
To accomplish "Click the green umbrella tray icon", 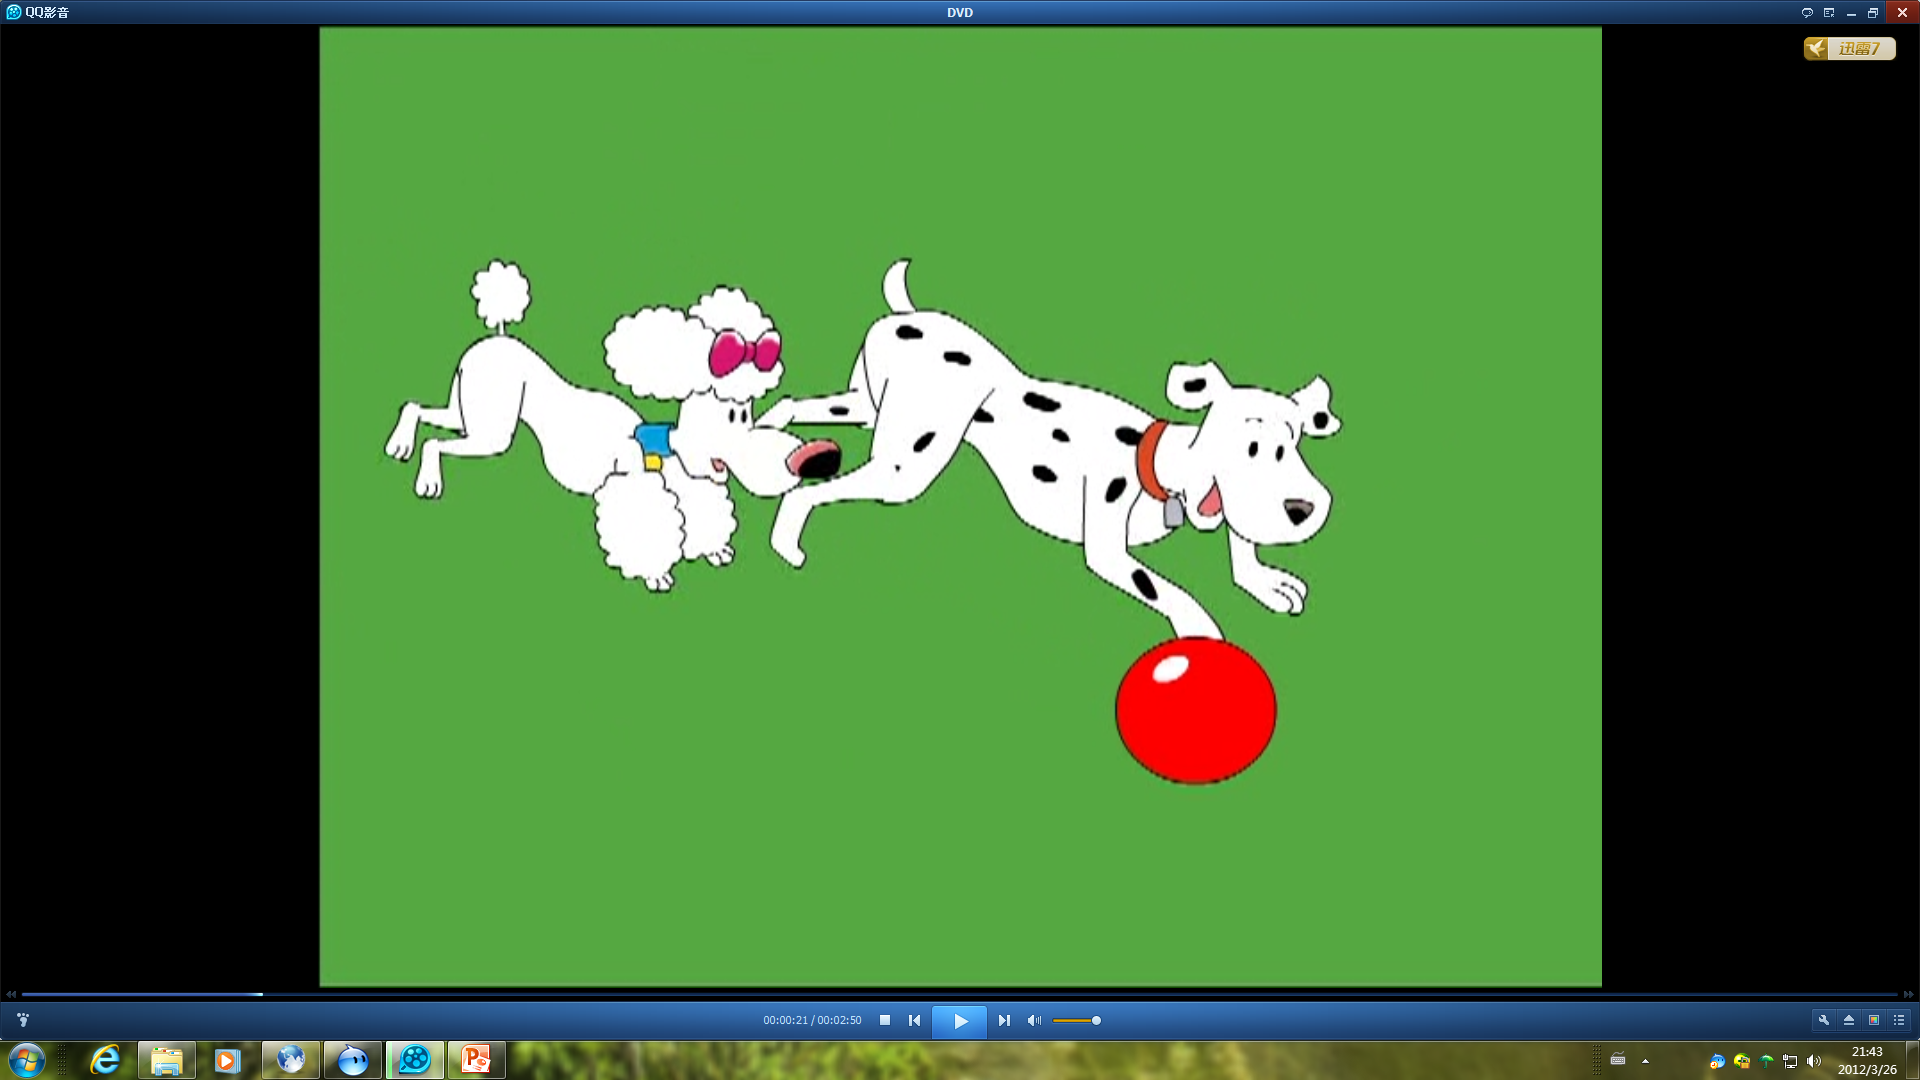I will click(x=1767, y=1061).
